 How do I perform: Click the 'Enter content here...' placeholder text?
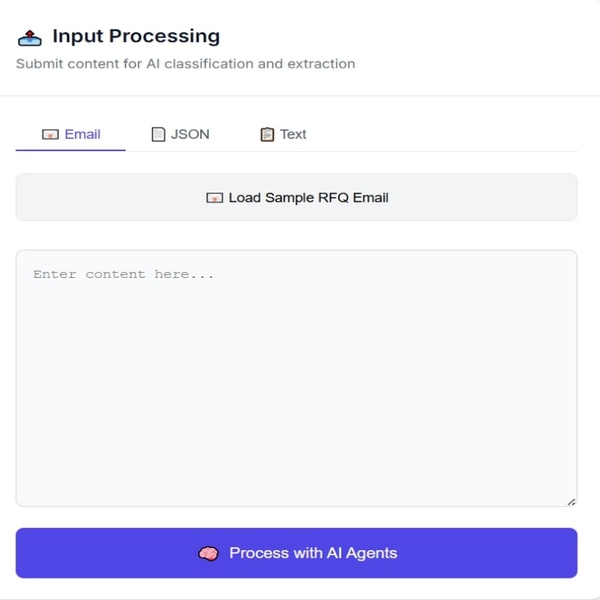tap(124, 274)
